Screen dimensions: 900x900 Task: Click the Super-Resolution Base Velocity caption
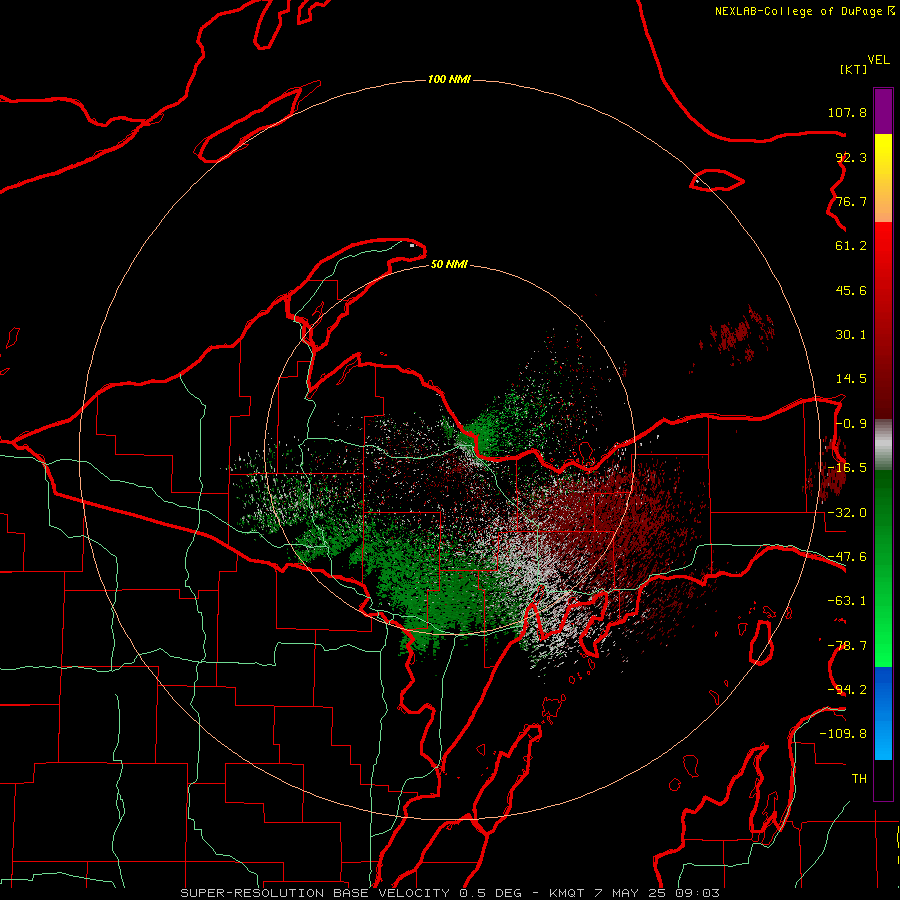(449, 893)
